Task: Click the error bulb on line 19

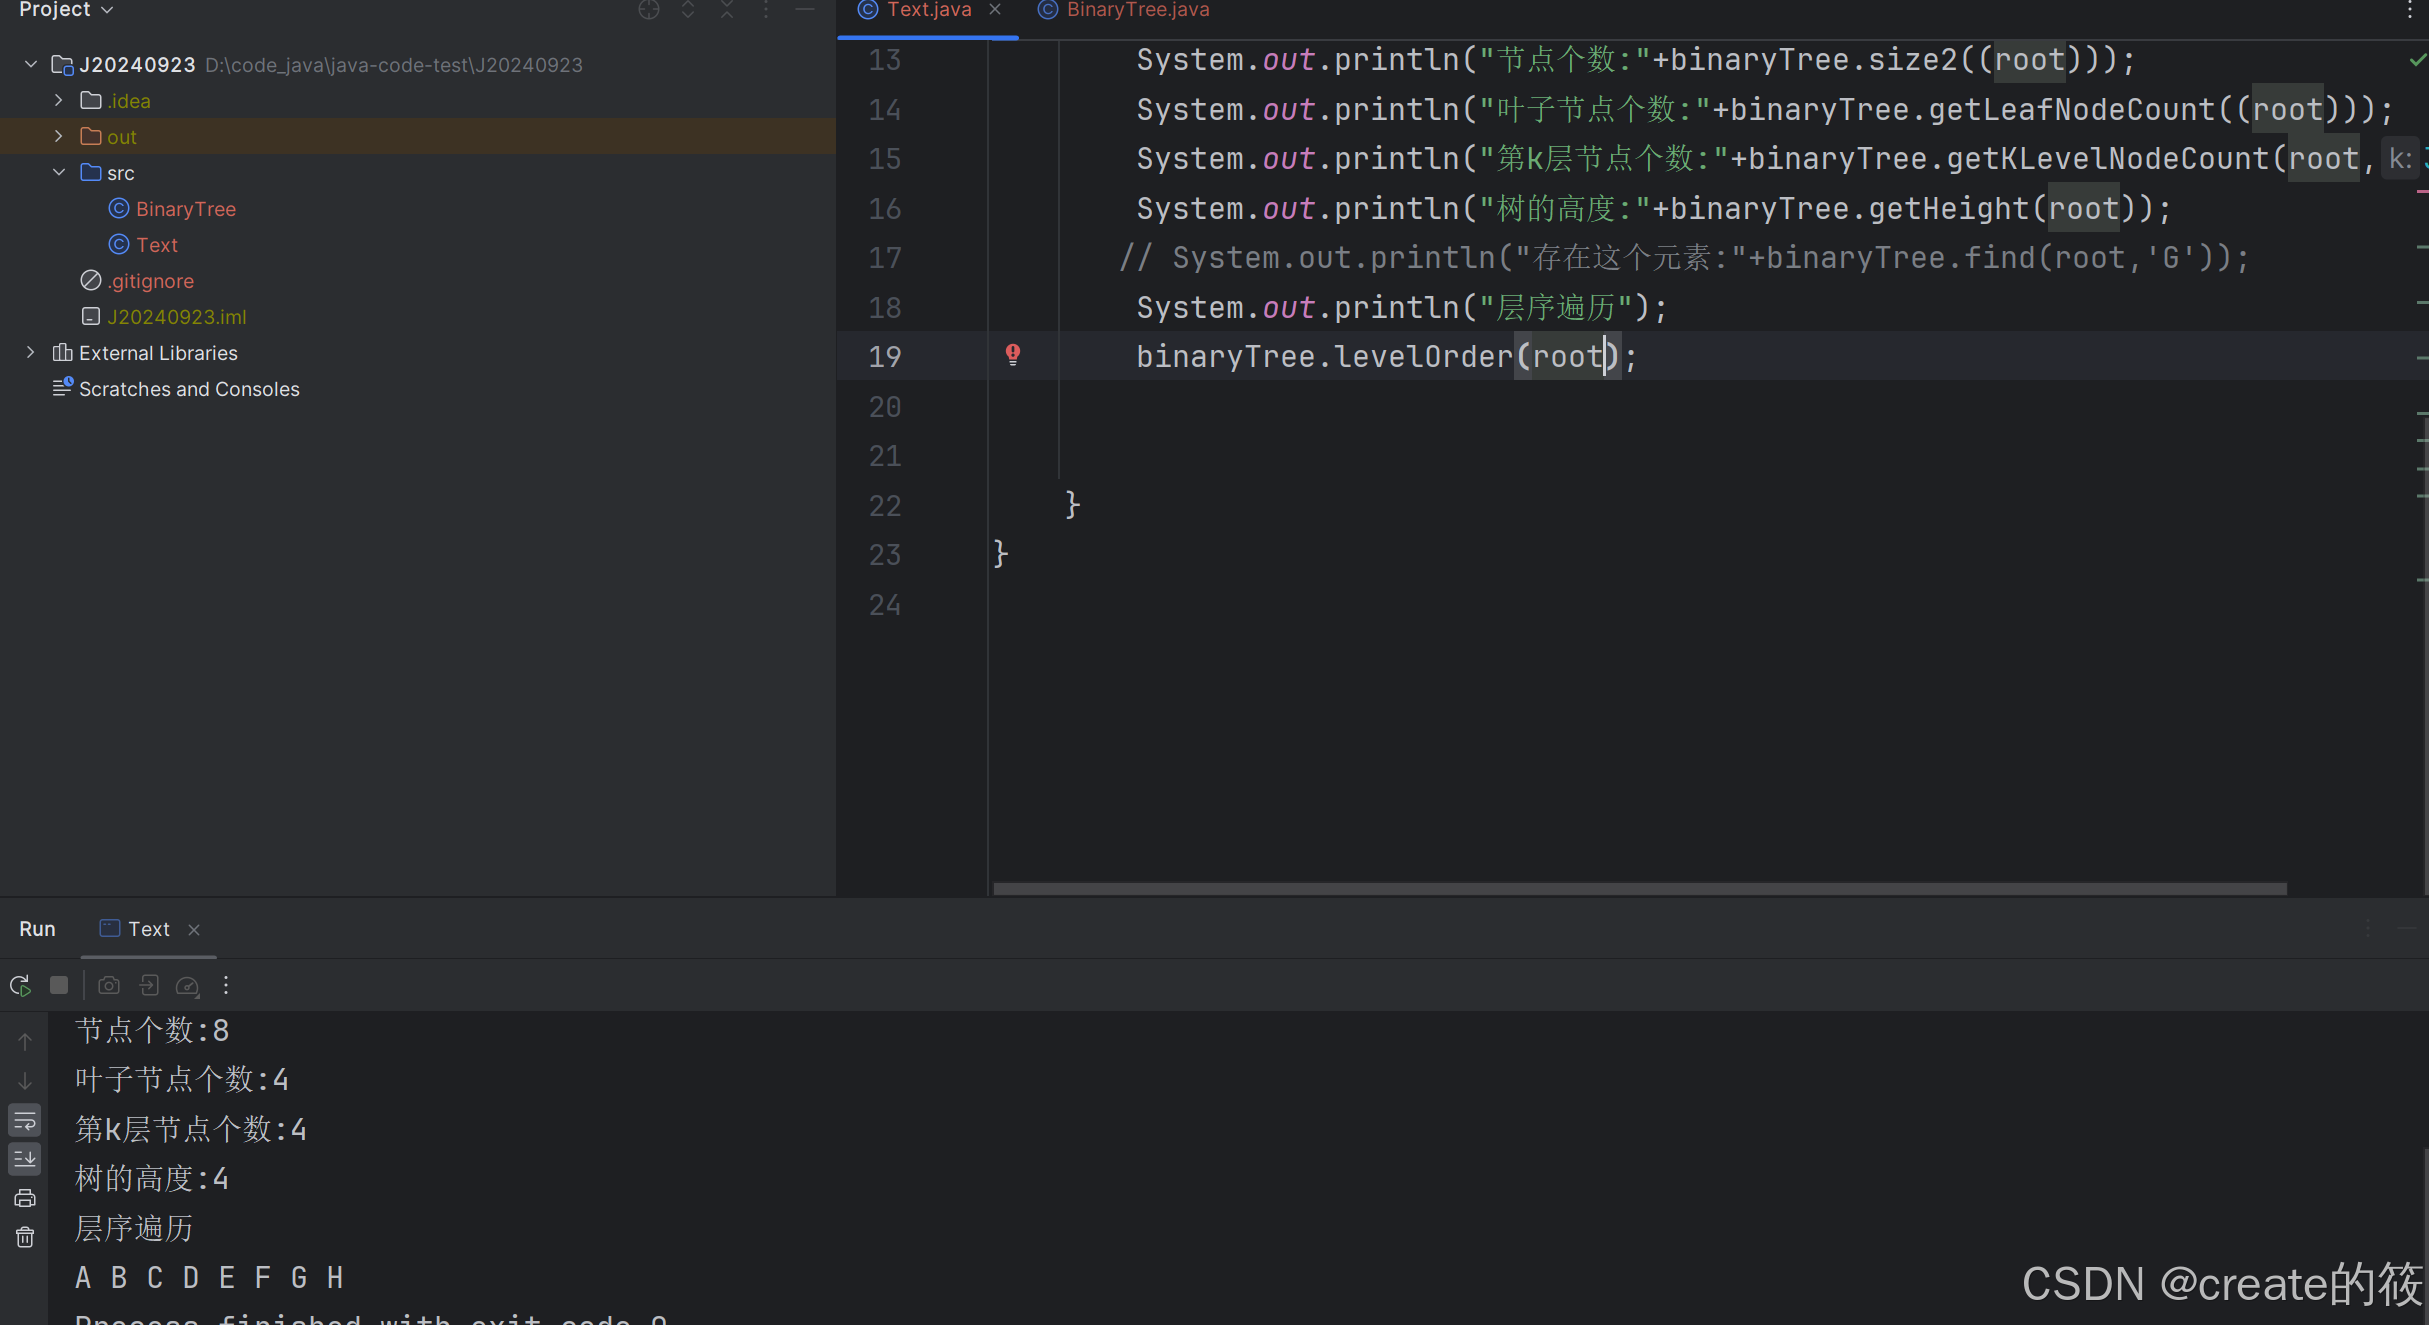Action: (1013, 355)
